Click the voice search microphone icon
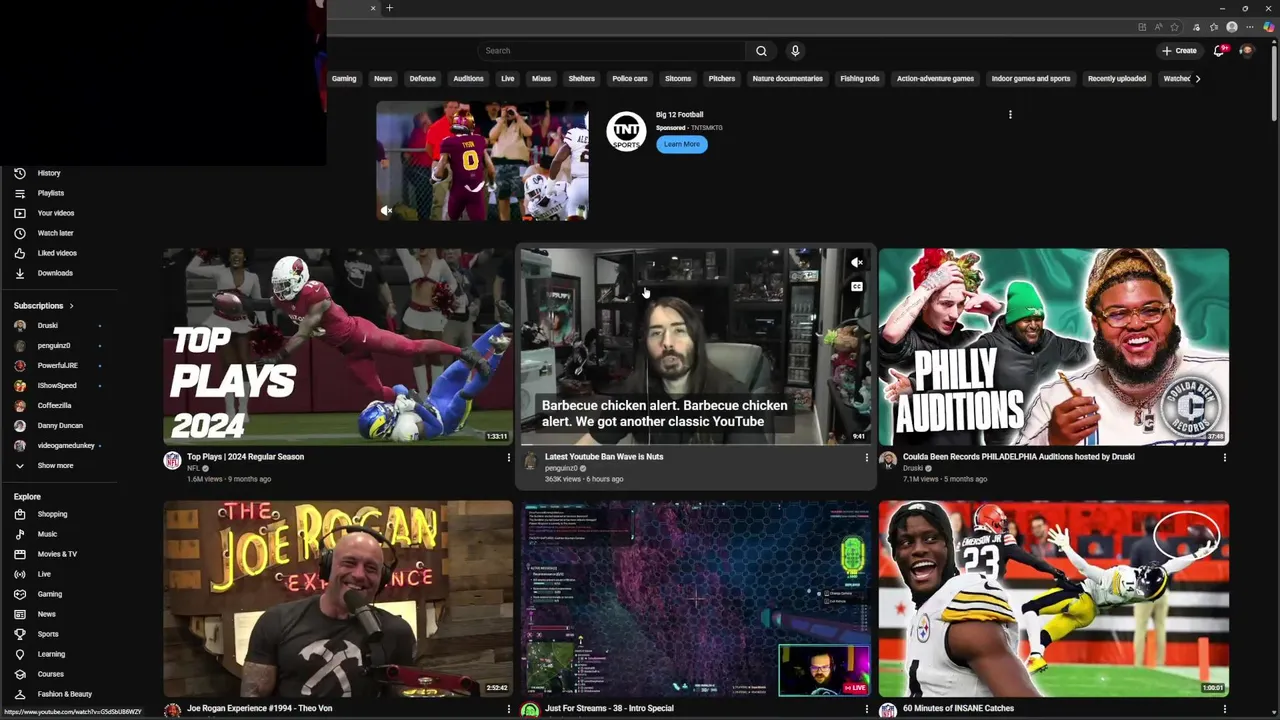Image resolution: width=1280 pixels, height=720 pixels. (795, 51)
